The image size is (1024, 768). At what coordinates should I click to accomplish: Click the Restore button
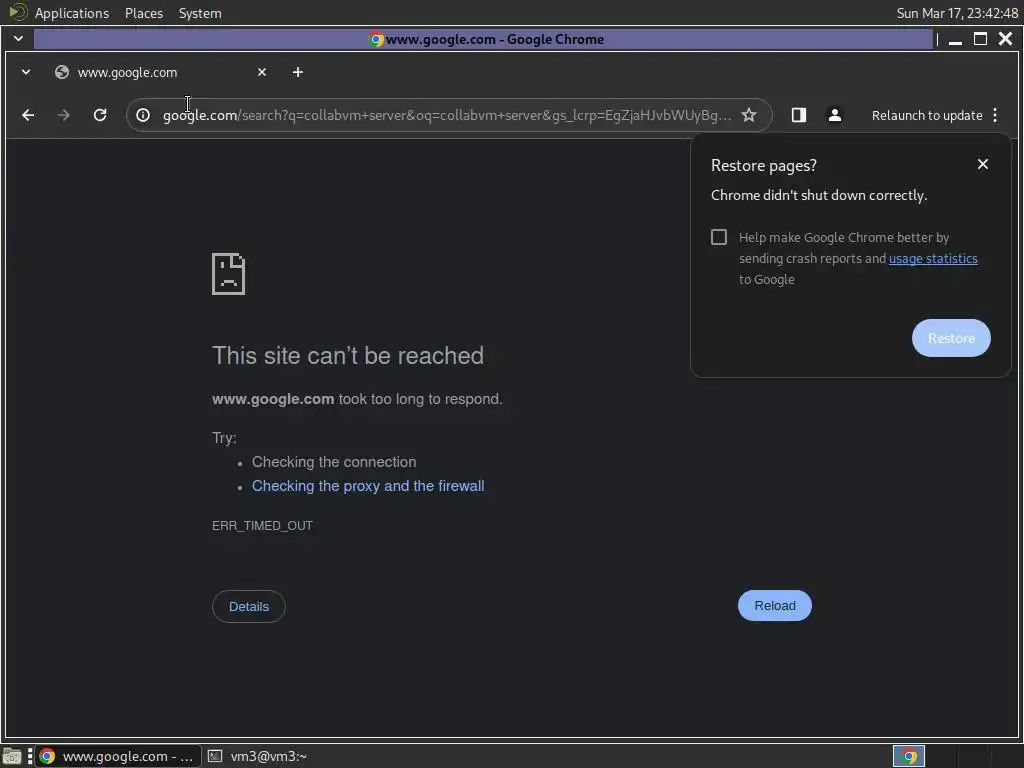coord(951,338)
